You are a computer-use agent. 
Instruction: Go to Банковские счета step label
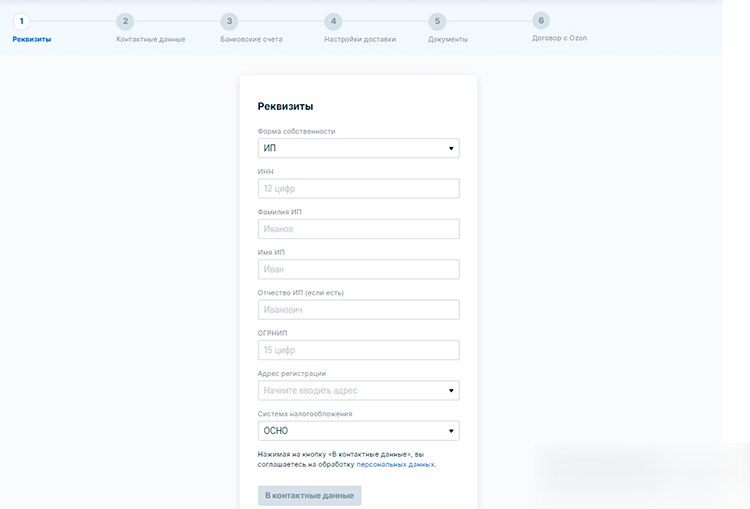pos(251,40)
